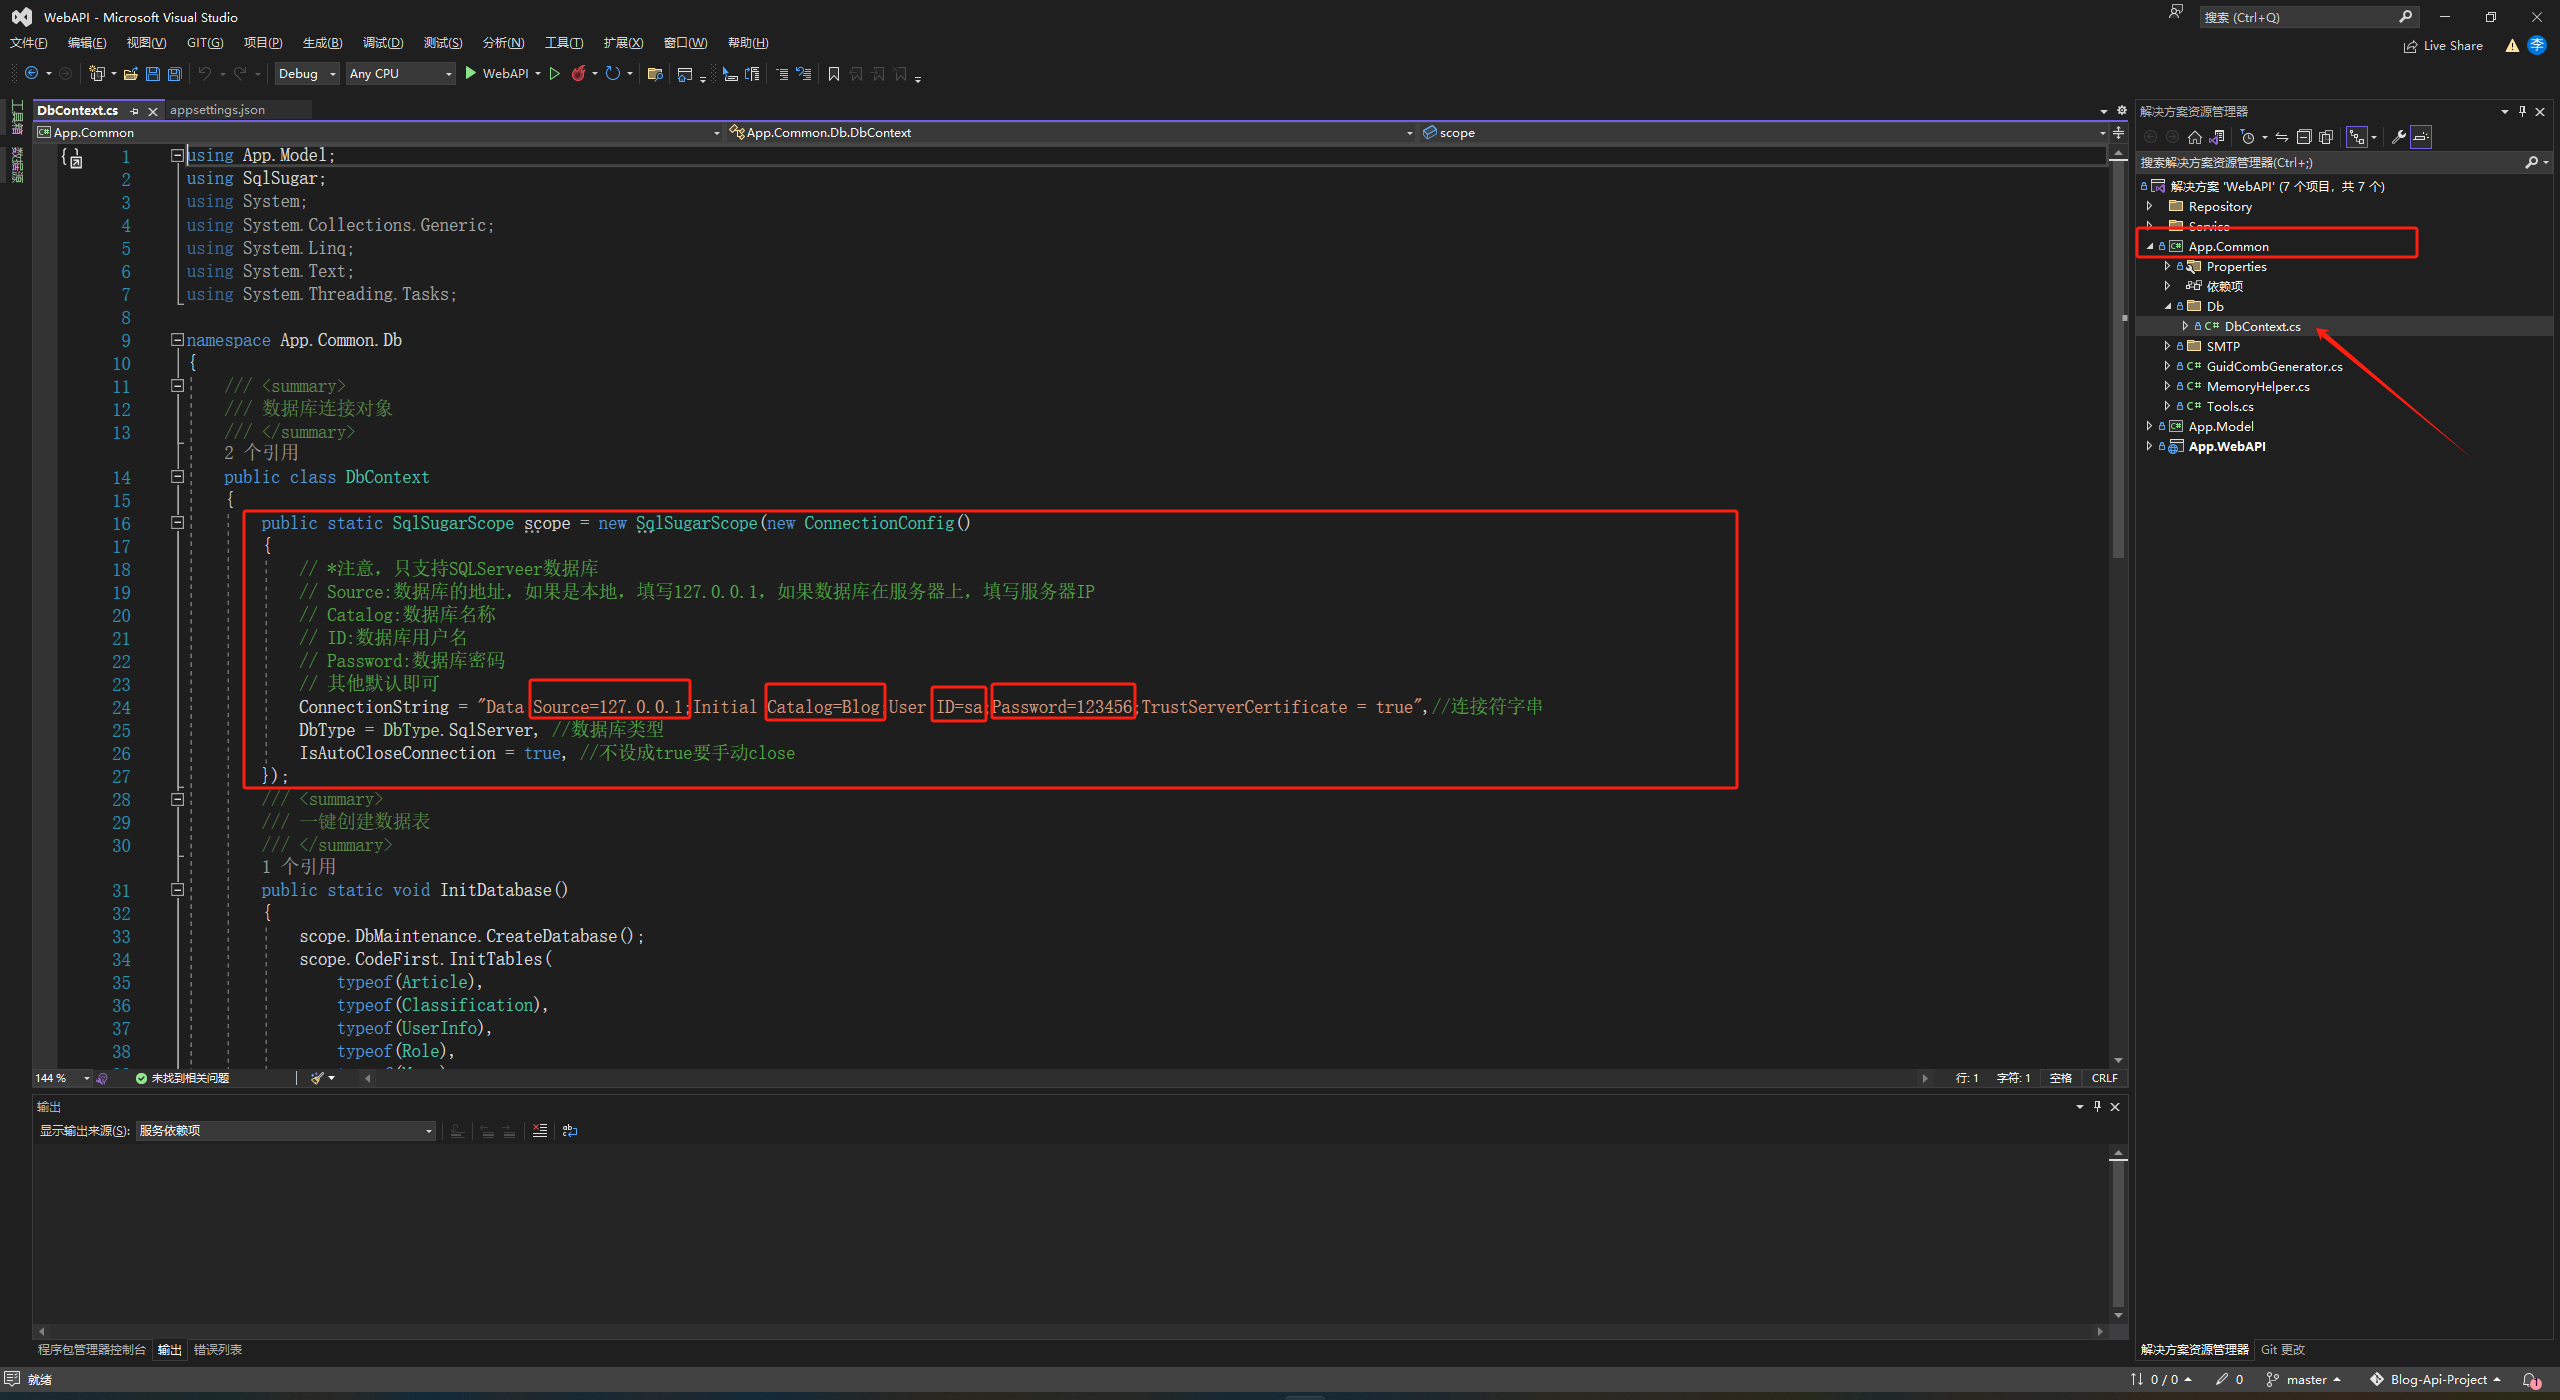Image resolution: width=2560 pixels, height=1400 pixels.
Task: Collapse the Db folder in Solution Explorer
Action: pos(2168,306)
